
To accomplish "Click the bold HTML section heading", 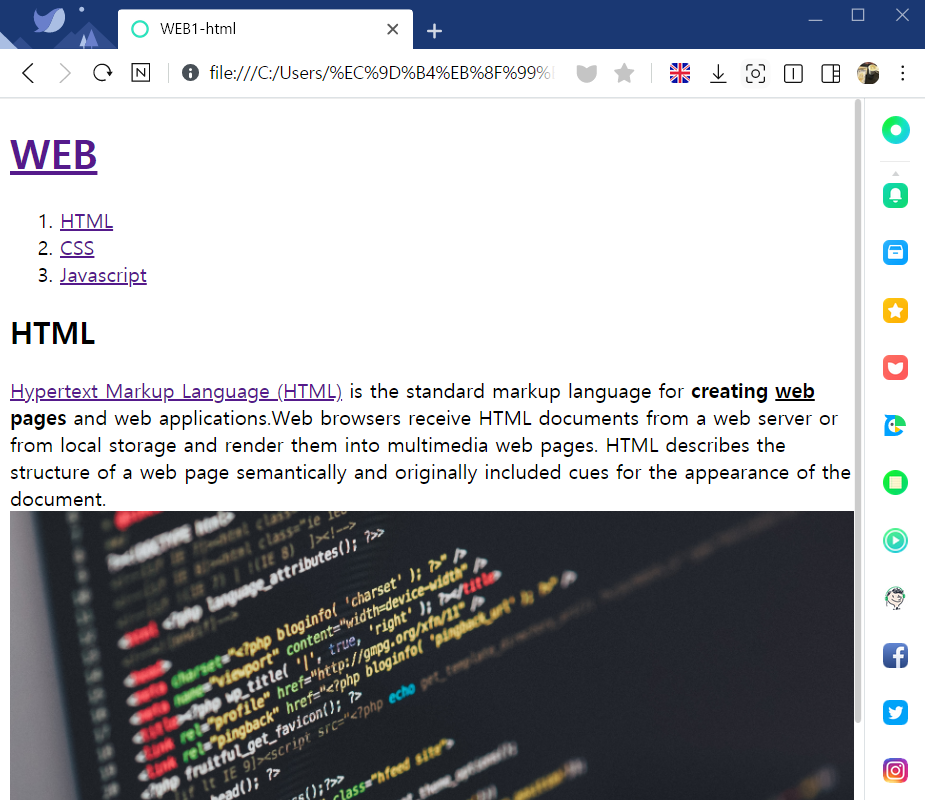I will 53,333.
